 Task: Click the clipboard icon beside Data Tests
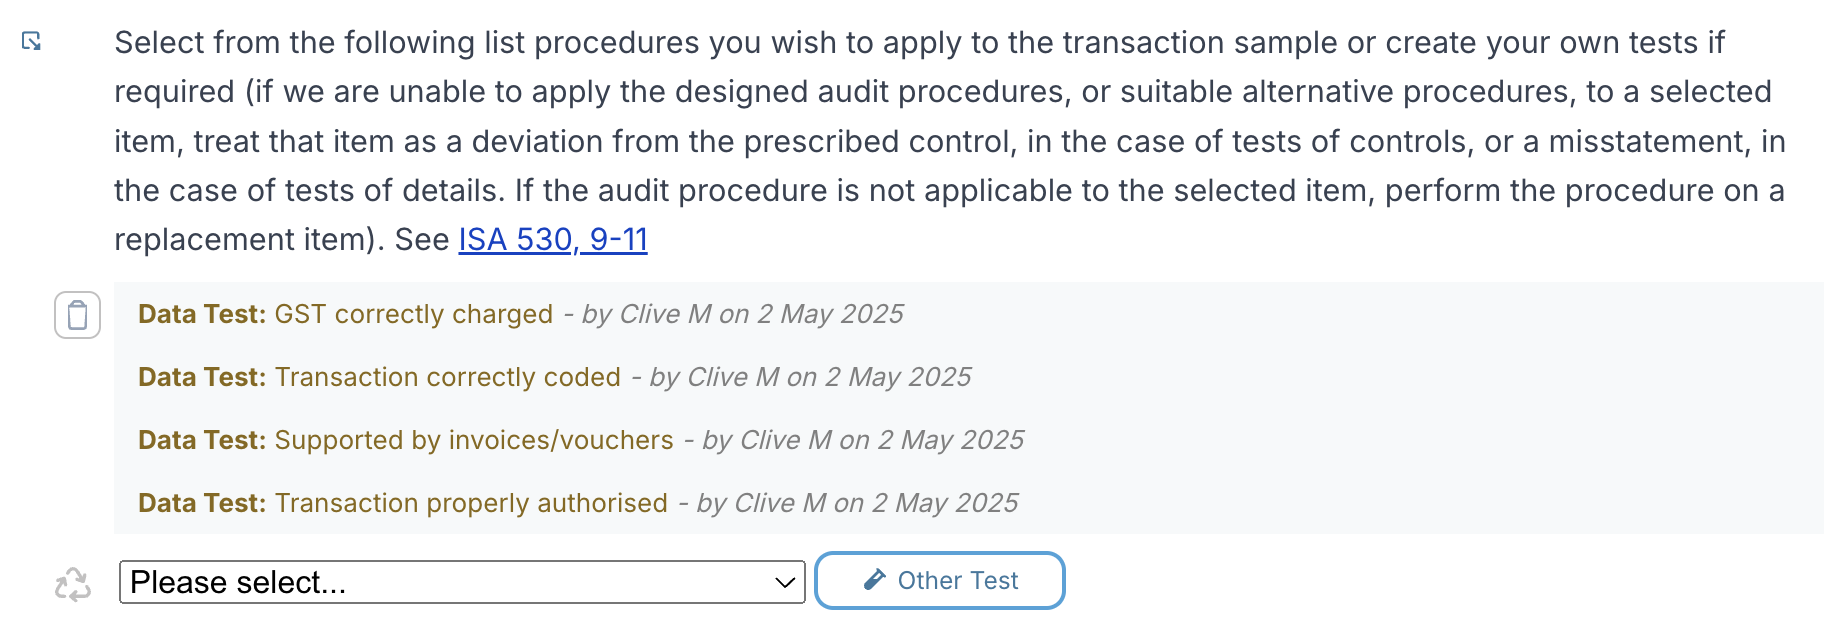point(77,315)
